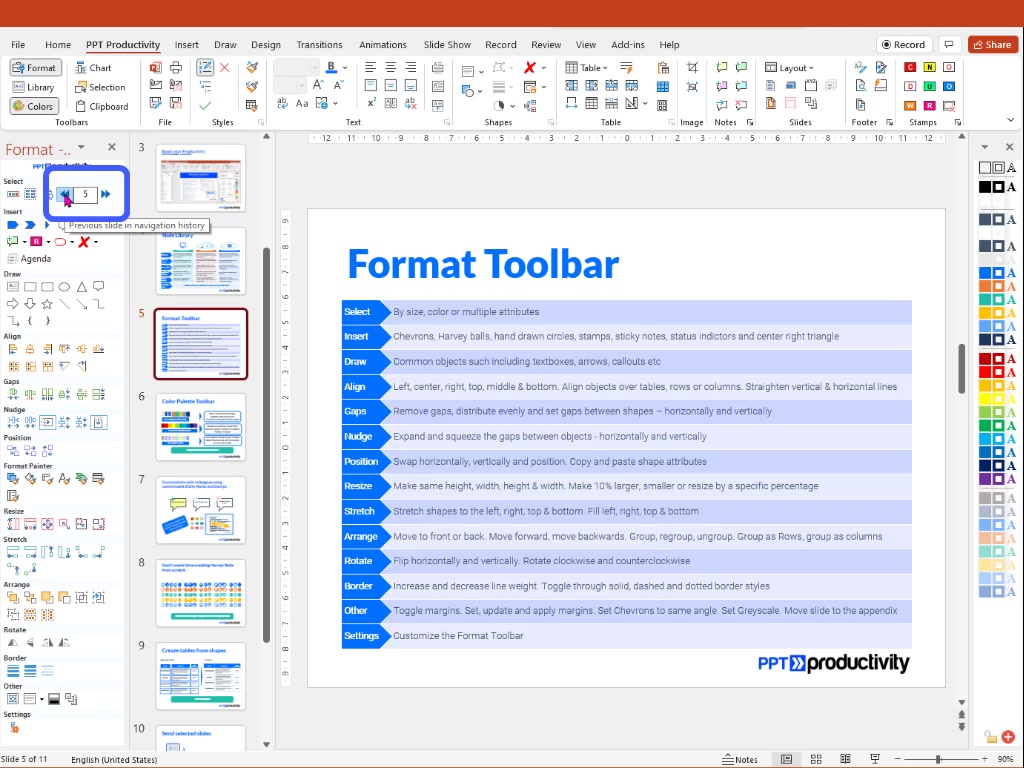Viewport: 1024px width, 768px height.
Task: Adjust the zoom slider in status bar
Action: coord(938,759)
